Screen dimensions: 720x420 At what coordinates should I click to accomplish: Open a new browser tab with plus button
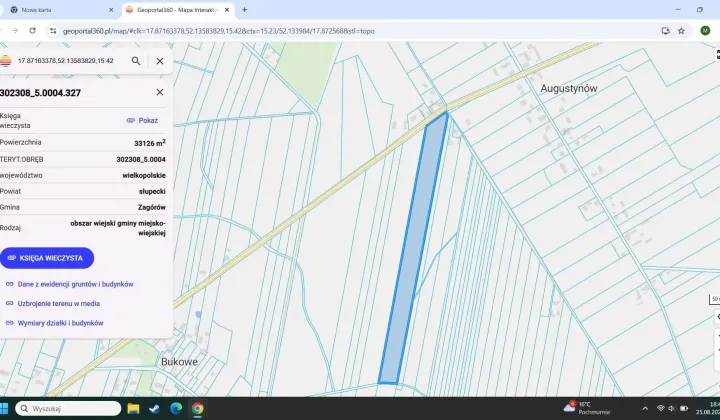[x=244, y=10]
